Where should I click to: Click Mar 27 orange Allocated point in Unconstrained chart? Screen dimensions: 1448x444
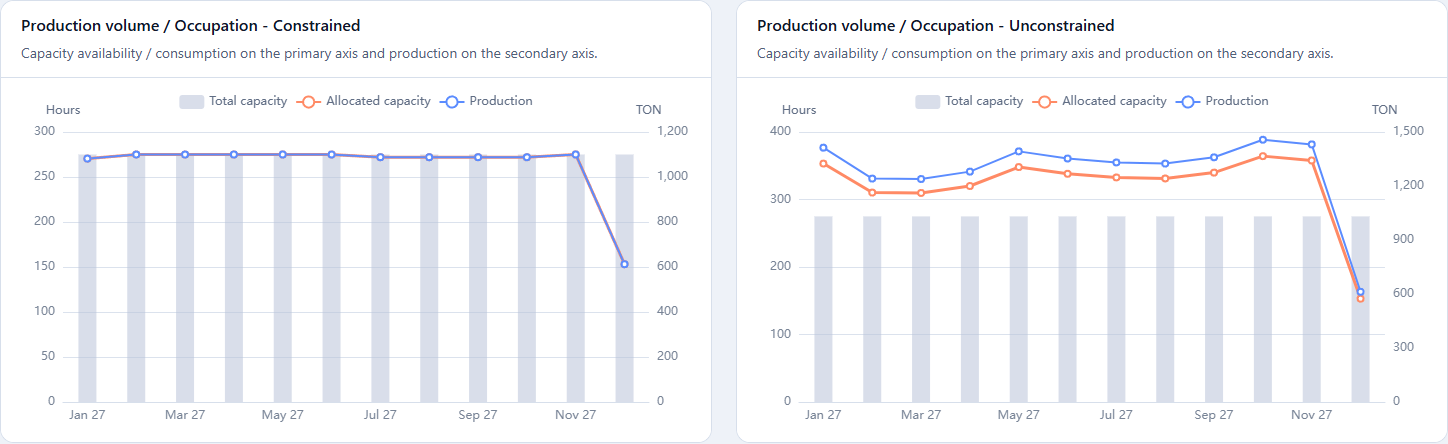[x=921, y=193]
